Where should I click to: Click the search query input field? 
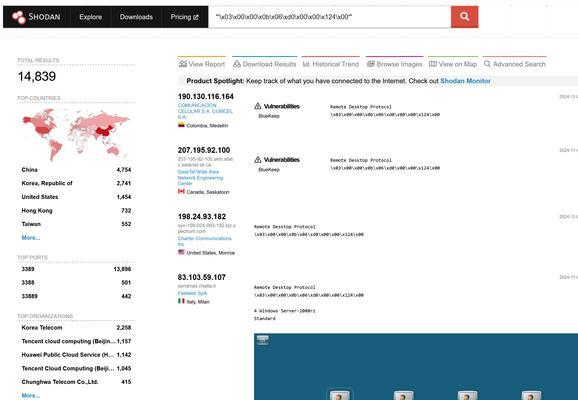tap(329, 17)
